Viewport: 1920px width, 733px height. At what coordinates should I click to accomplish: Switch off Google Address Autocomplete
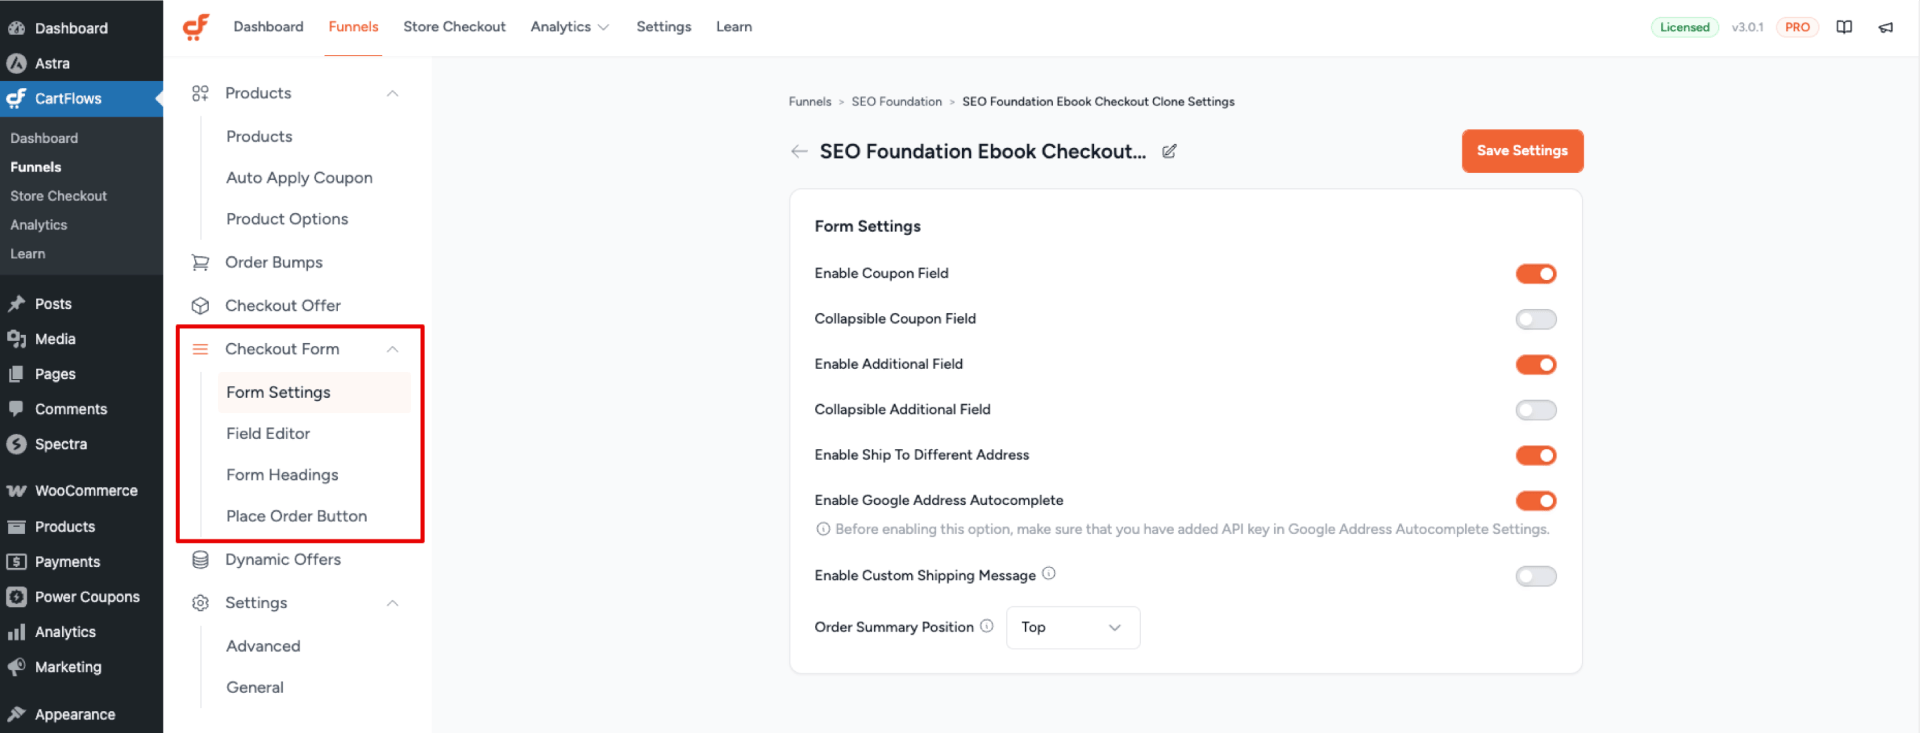tap(1536, 501)
